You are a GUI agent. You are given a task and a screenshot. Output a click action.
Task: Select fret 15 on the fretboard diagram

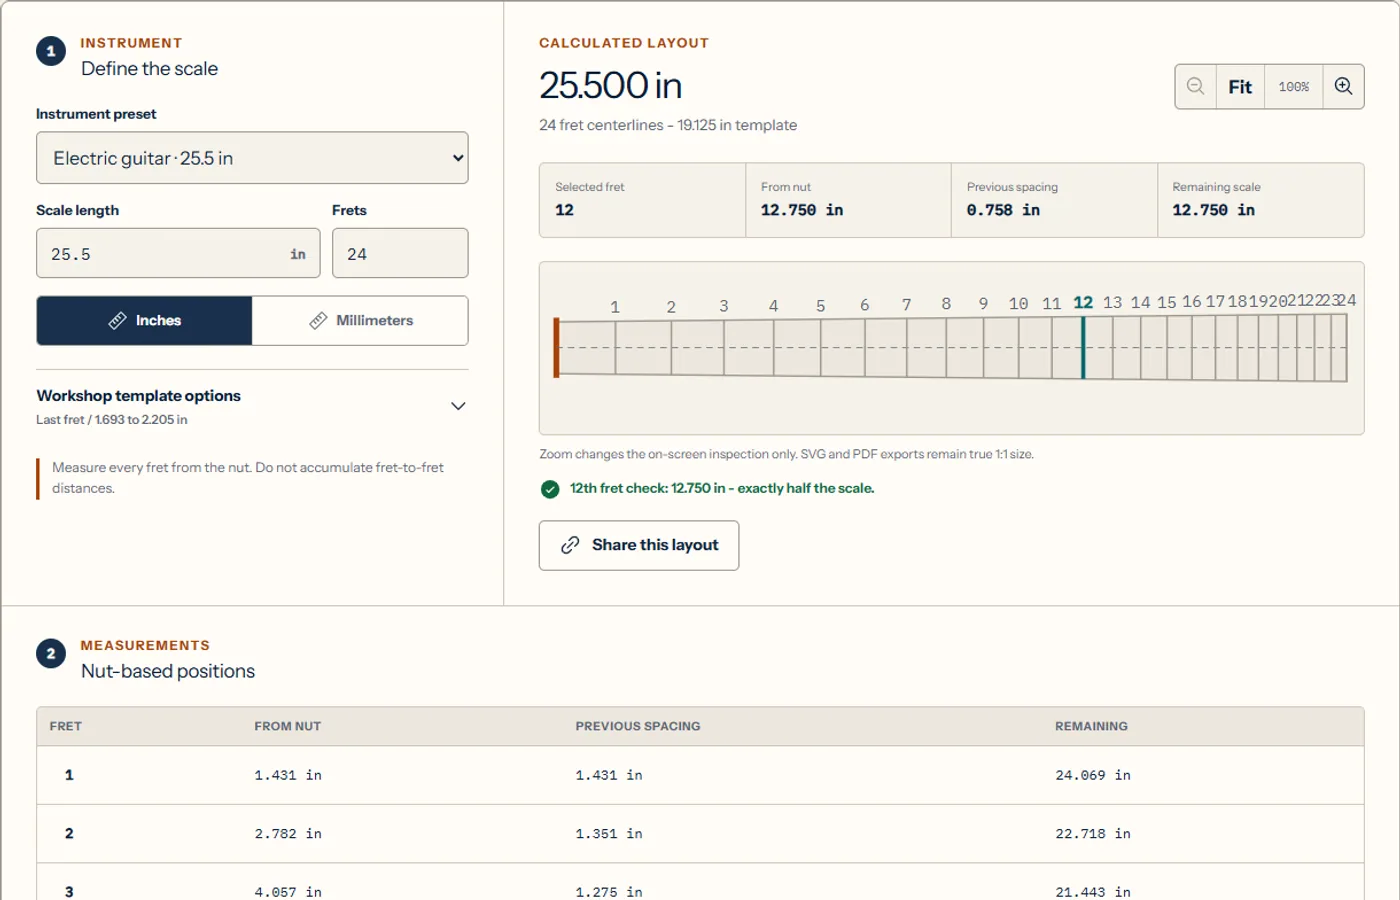click(1166, 347)
